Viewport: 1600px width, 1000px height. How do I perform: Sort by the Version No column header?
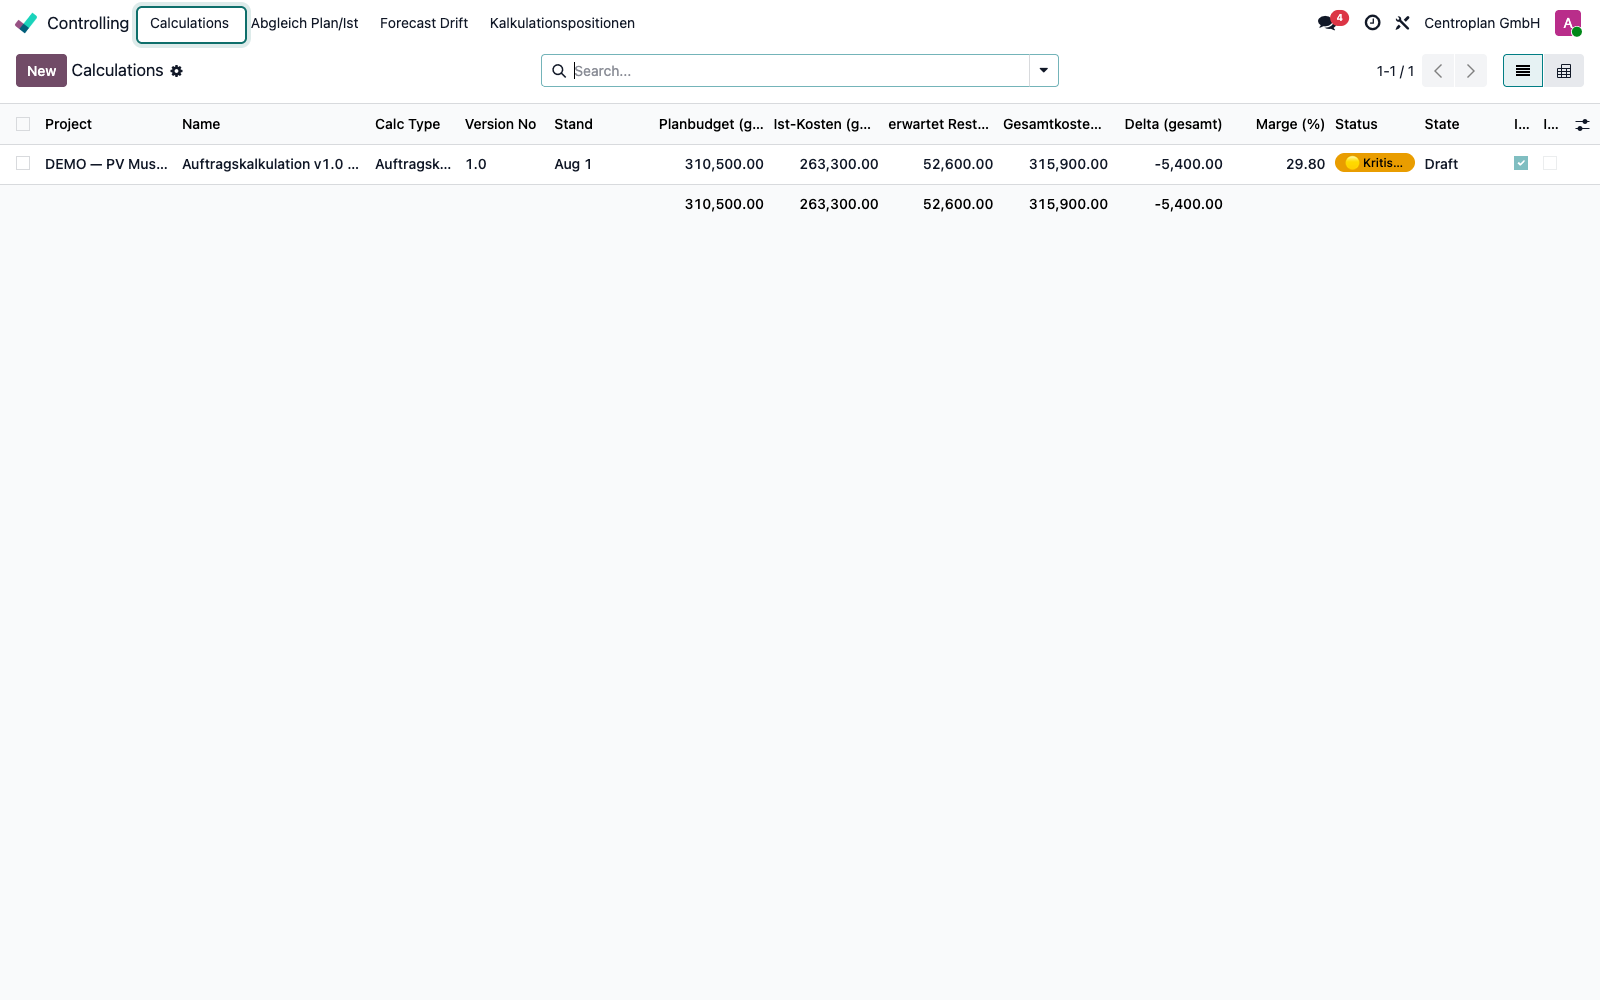point(500,124)
